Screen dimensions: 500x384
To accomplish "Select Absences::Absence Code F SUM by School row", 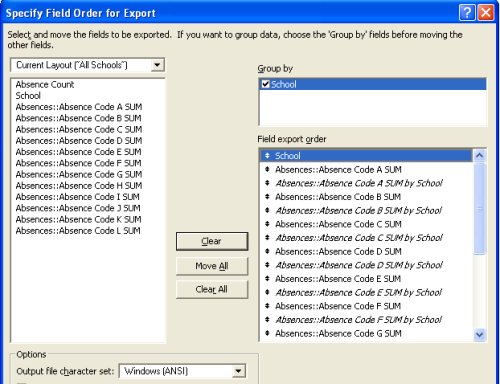I will [x=359, y=320].
